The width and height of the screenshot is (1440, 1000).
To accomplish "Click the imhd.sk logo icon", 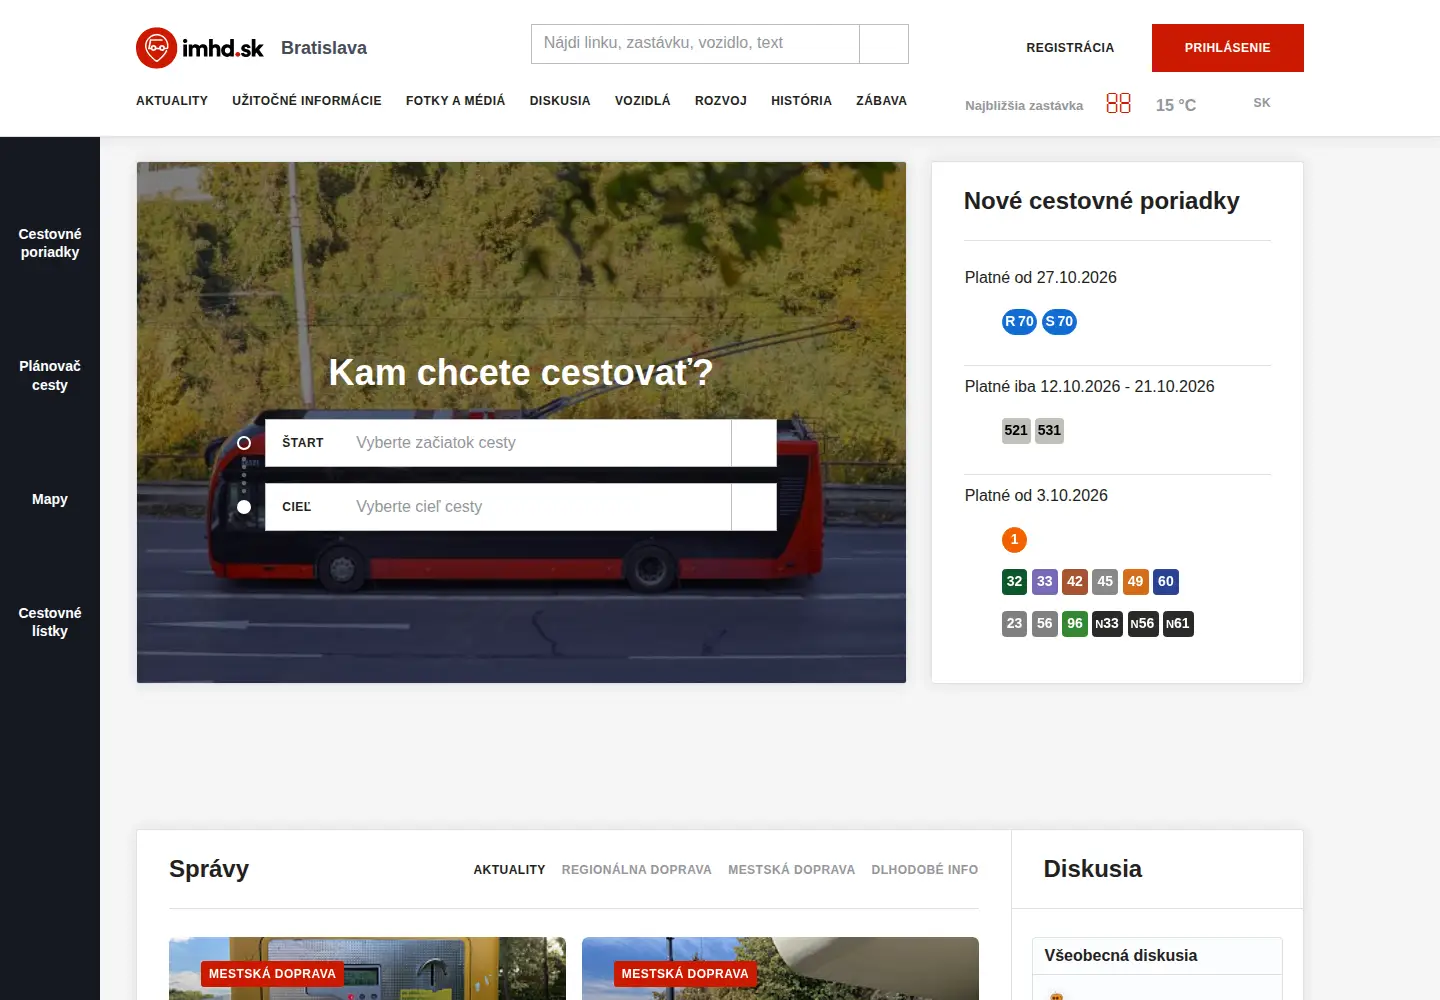I will coord(157,48).
